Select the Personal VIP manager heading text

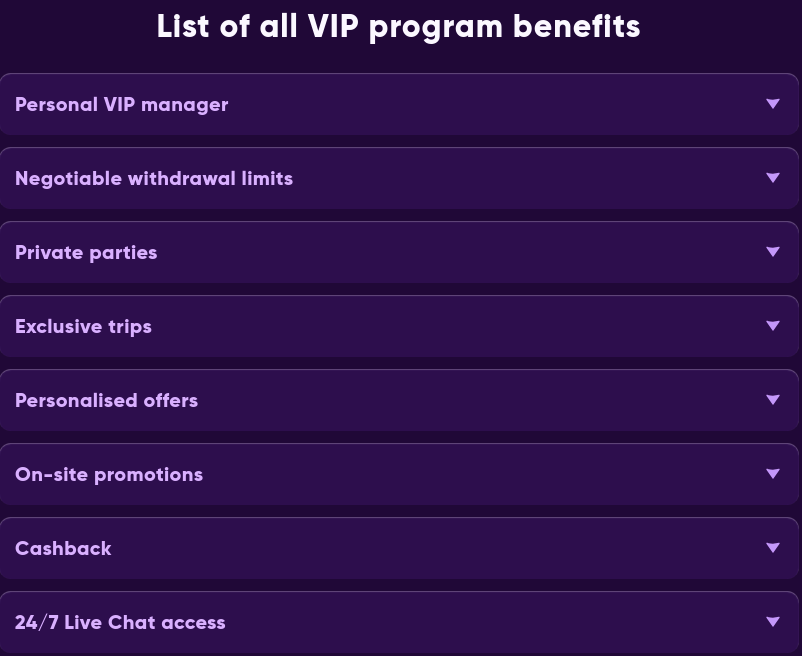click(121, 104)
